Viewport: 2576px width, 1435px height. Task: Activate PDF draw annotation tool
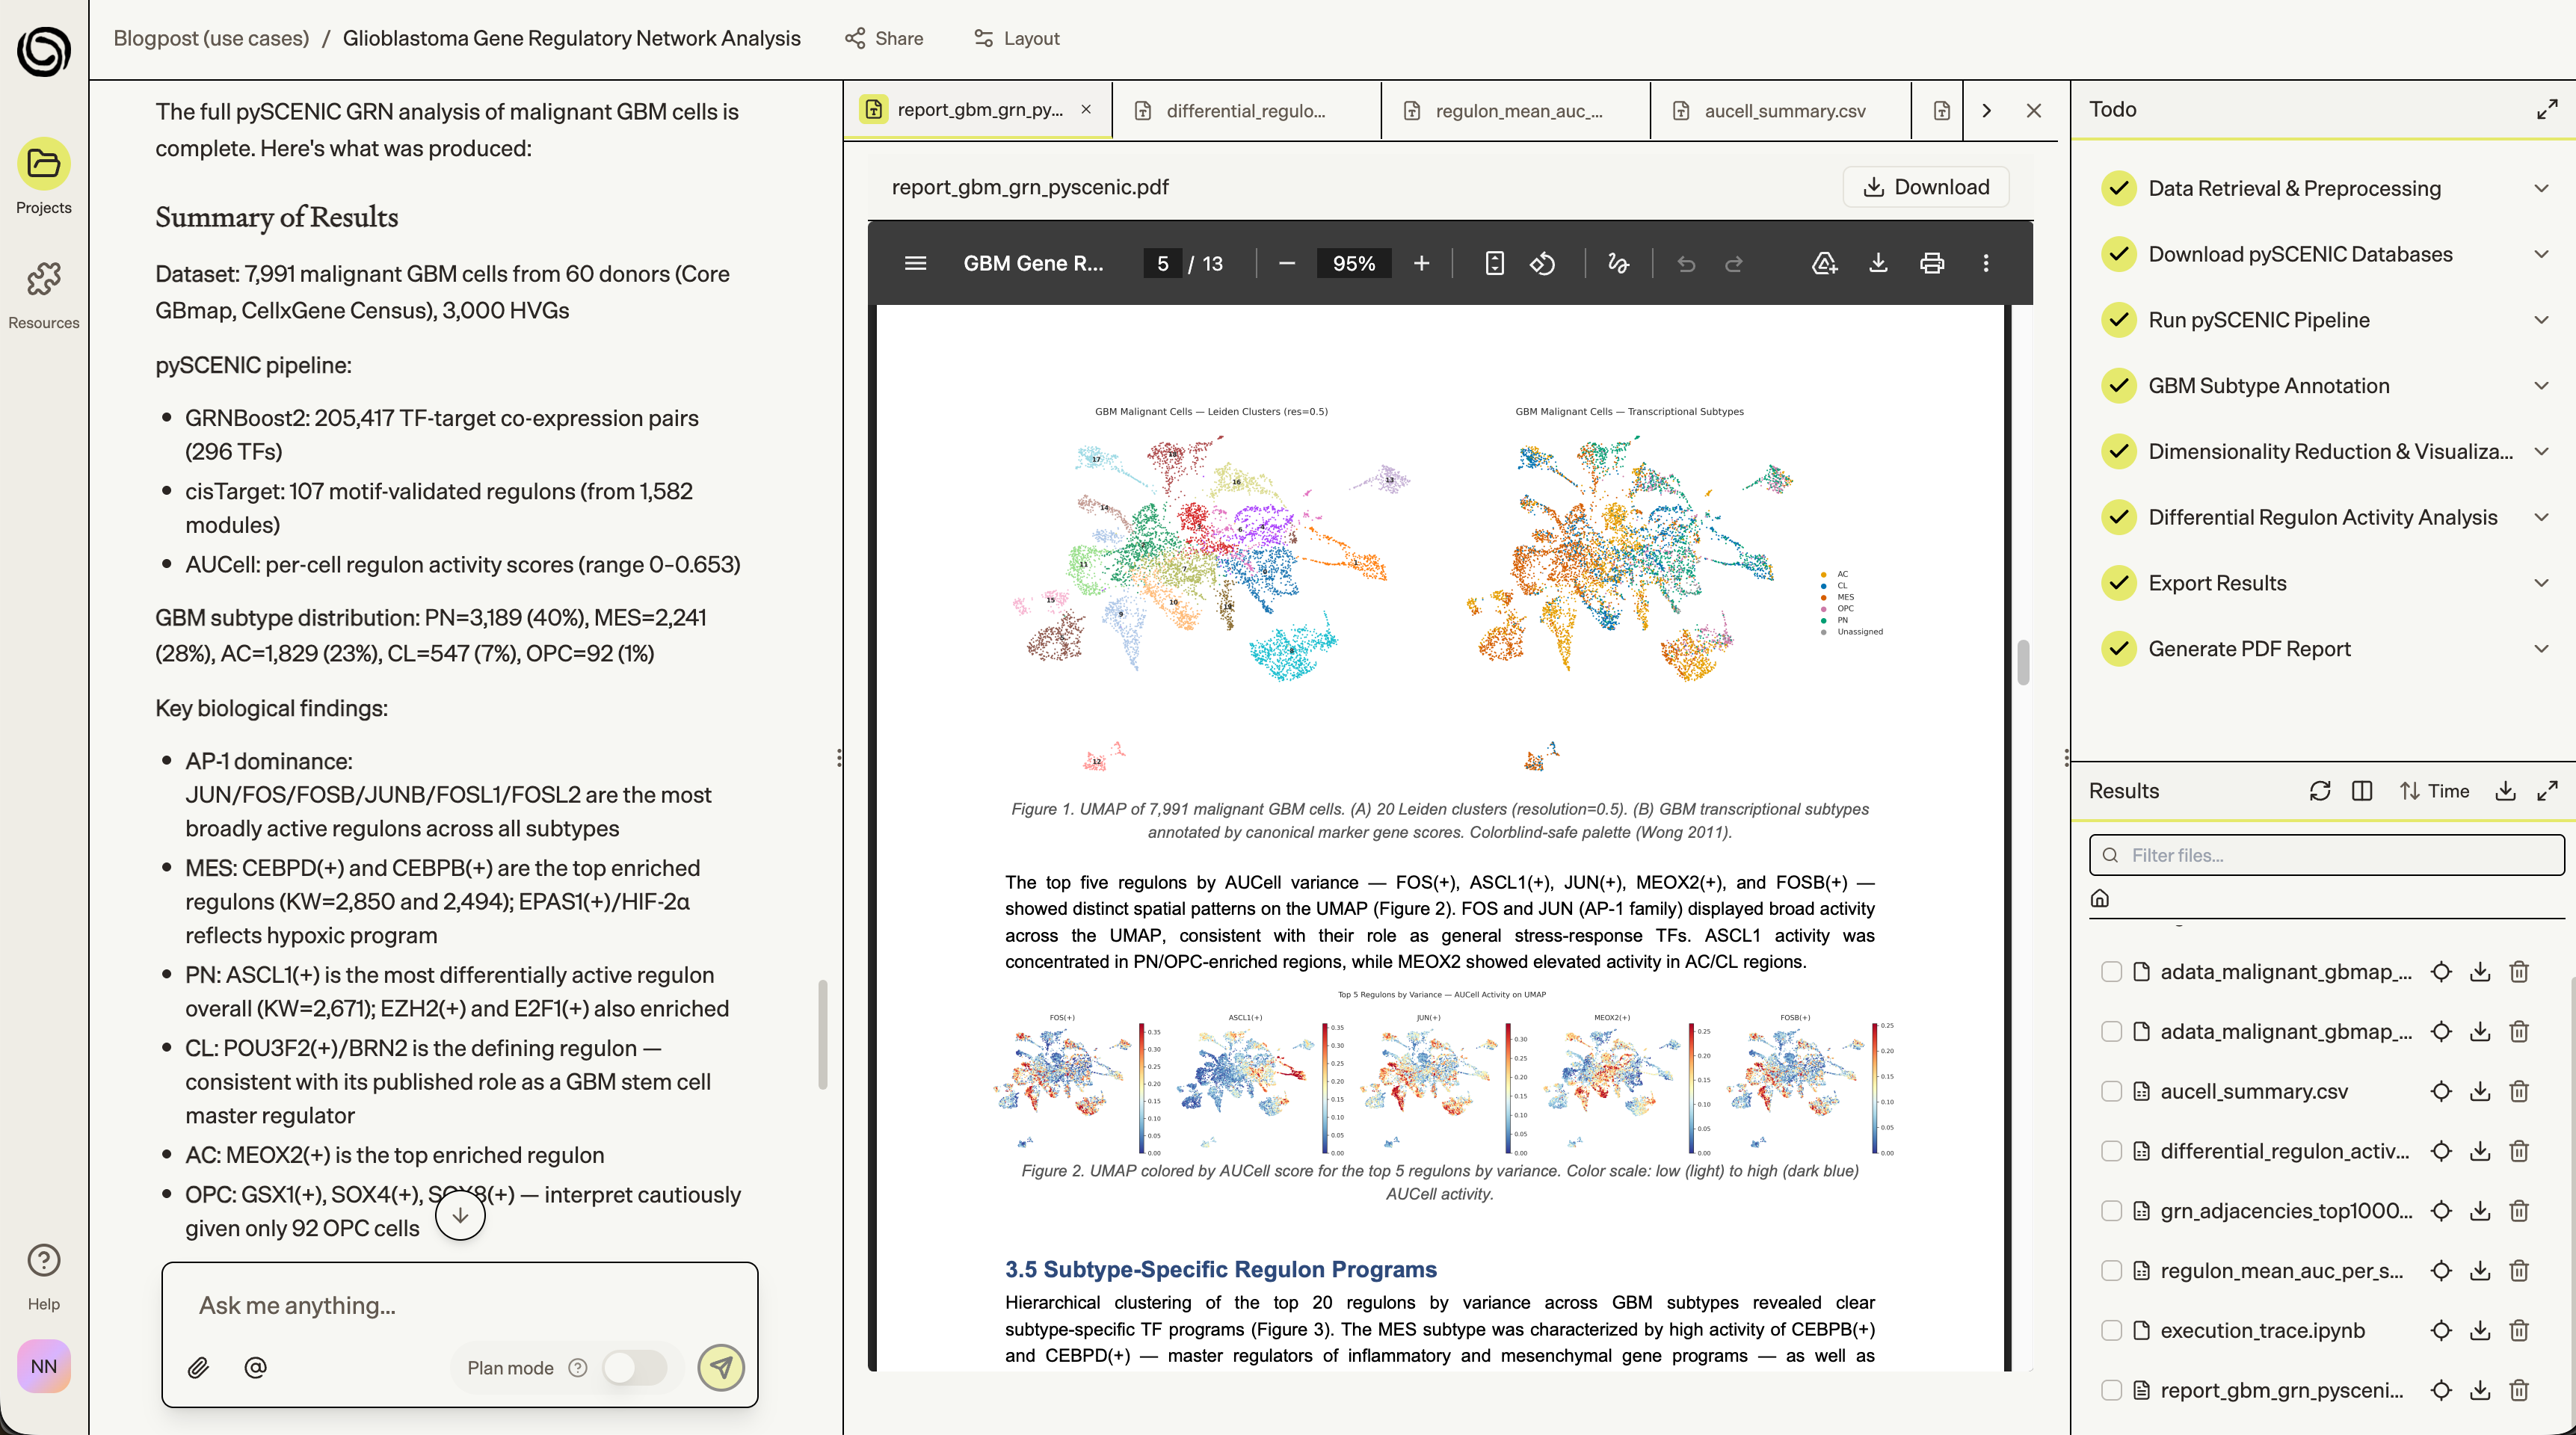point(1618,263)
